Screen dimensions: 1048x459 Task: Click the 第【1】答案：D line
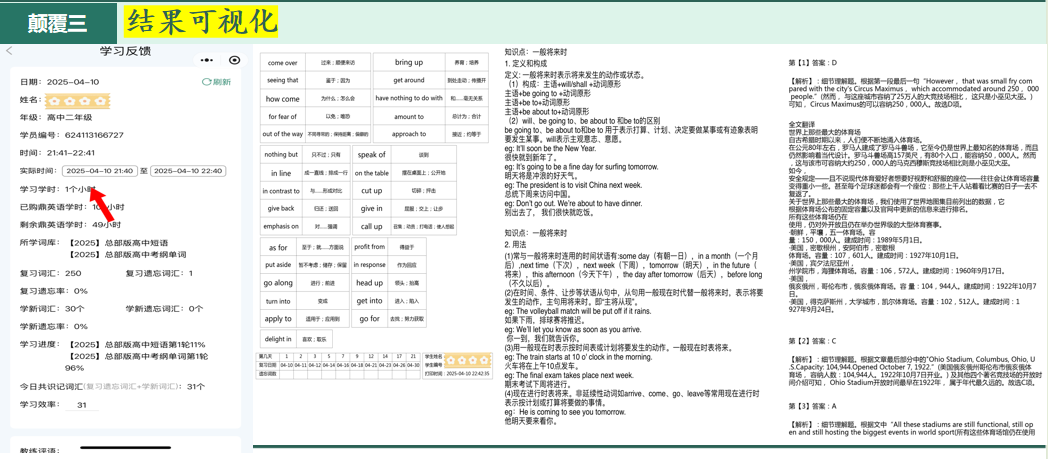click(813, 63)
